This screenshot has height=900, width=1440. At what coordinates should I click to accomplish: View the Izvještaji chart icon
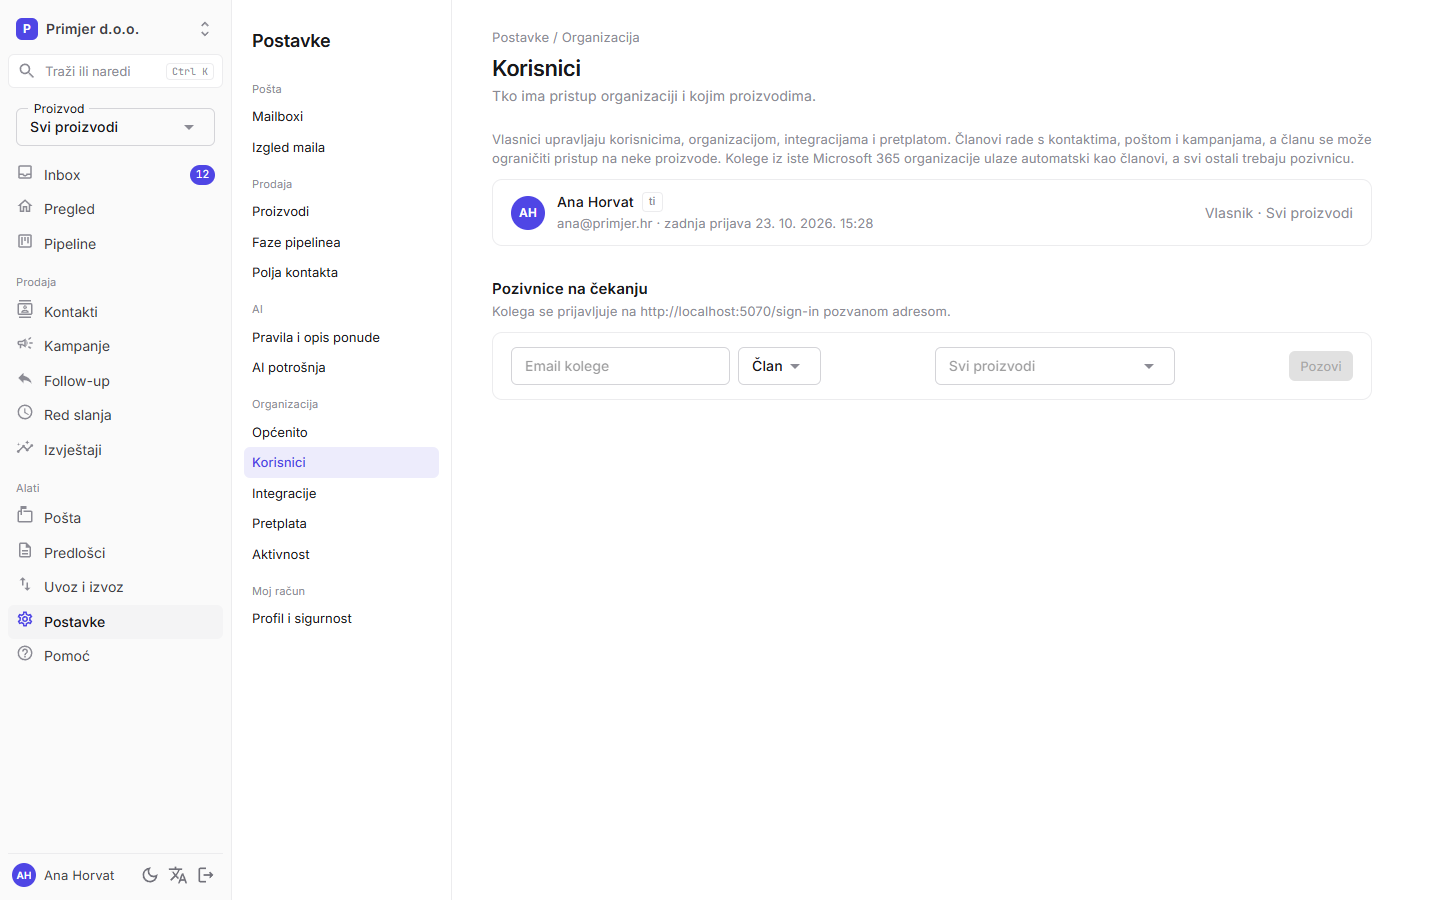click(25, 449)
